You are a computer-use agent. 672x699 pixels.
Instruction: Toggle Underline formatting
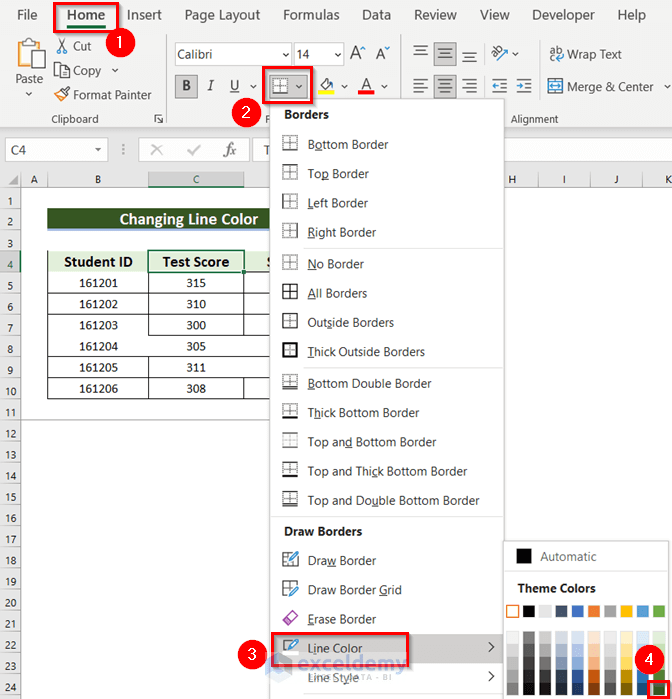click(x=234, y=86)
